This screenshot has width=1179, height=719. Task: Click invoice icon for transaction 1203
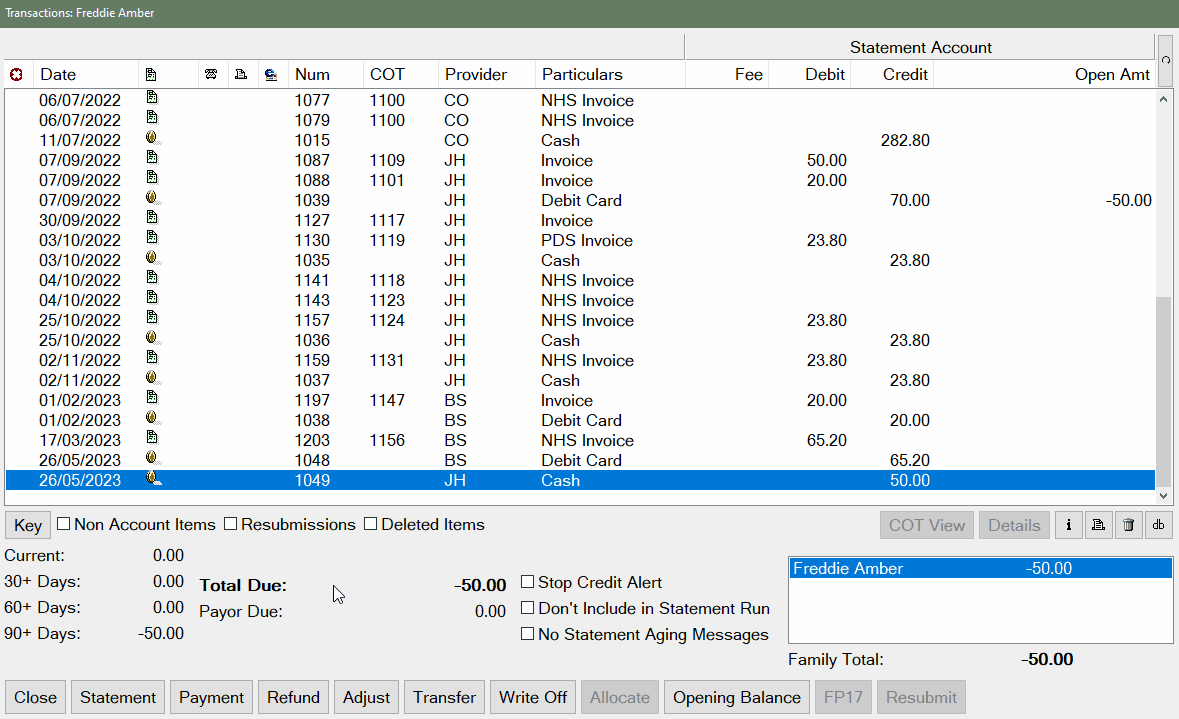152,438
